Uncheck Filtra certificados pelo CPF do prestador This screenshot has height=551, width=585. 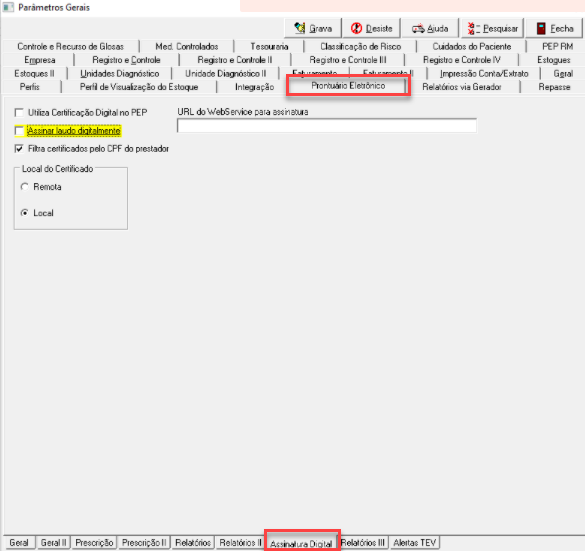pos(19,148)
